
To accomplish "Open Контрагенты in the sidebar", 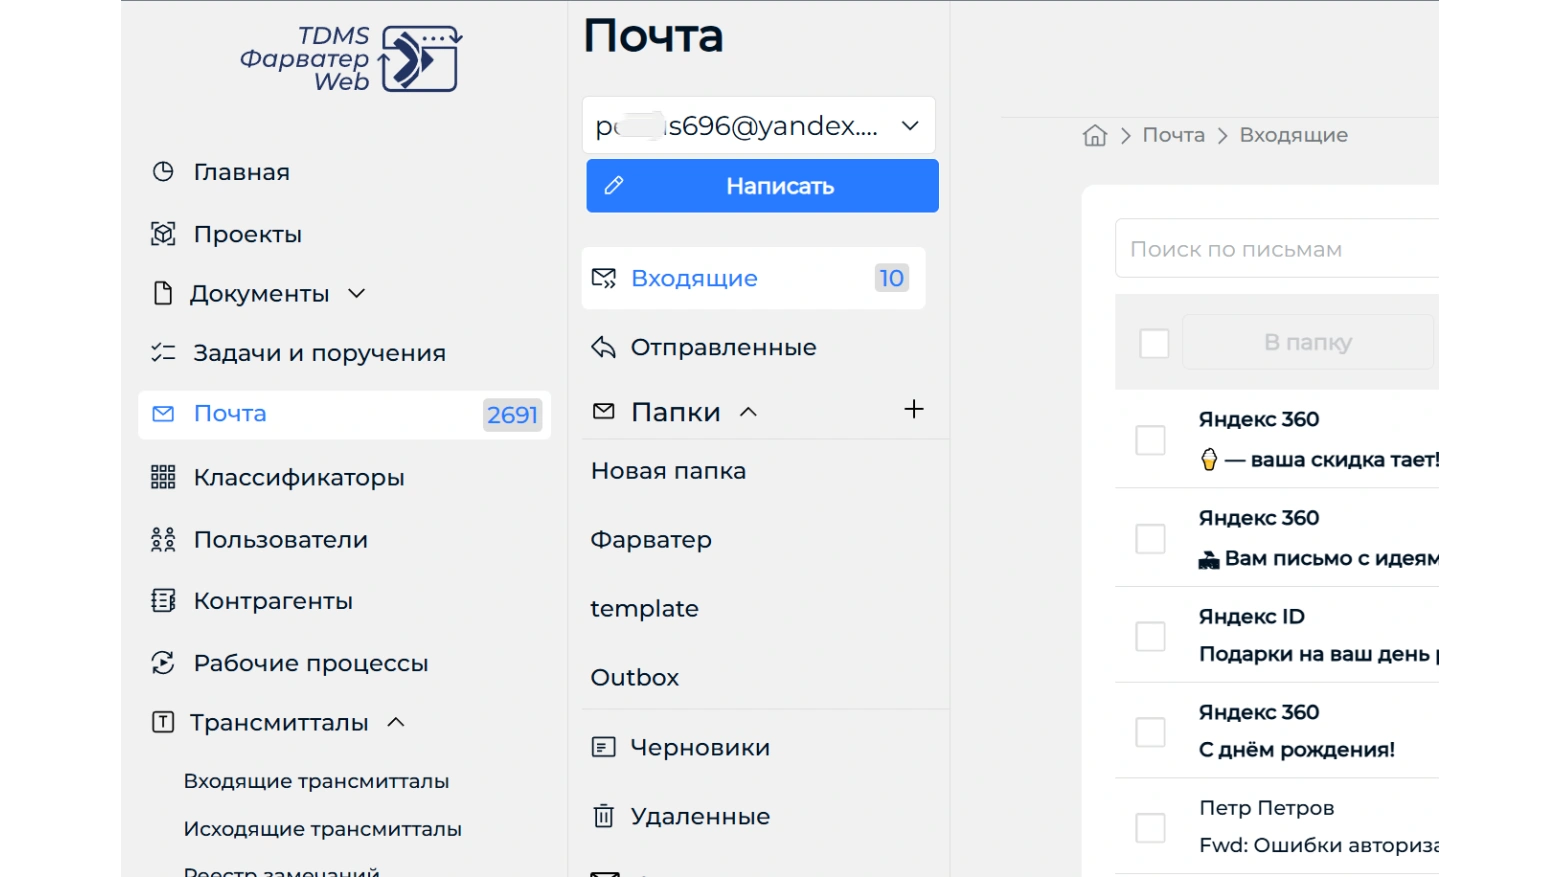I will coord(273,601).
